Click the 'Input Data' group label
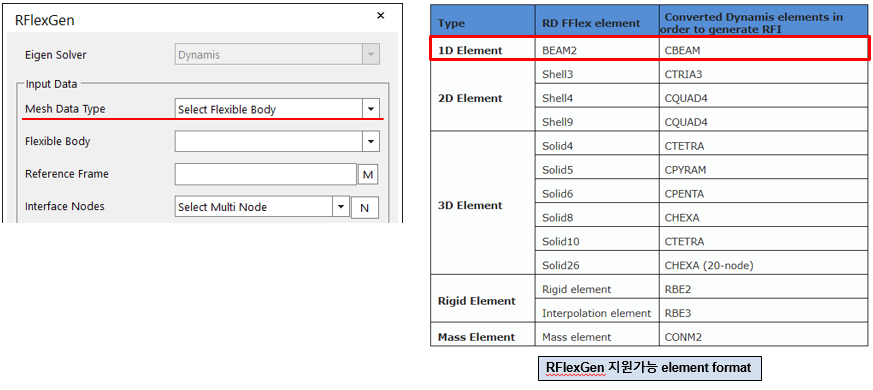The height and width of the screenshot is (390, 873). (52, 84)
